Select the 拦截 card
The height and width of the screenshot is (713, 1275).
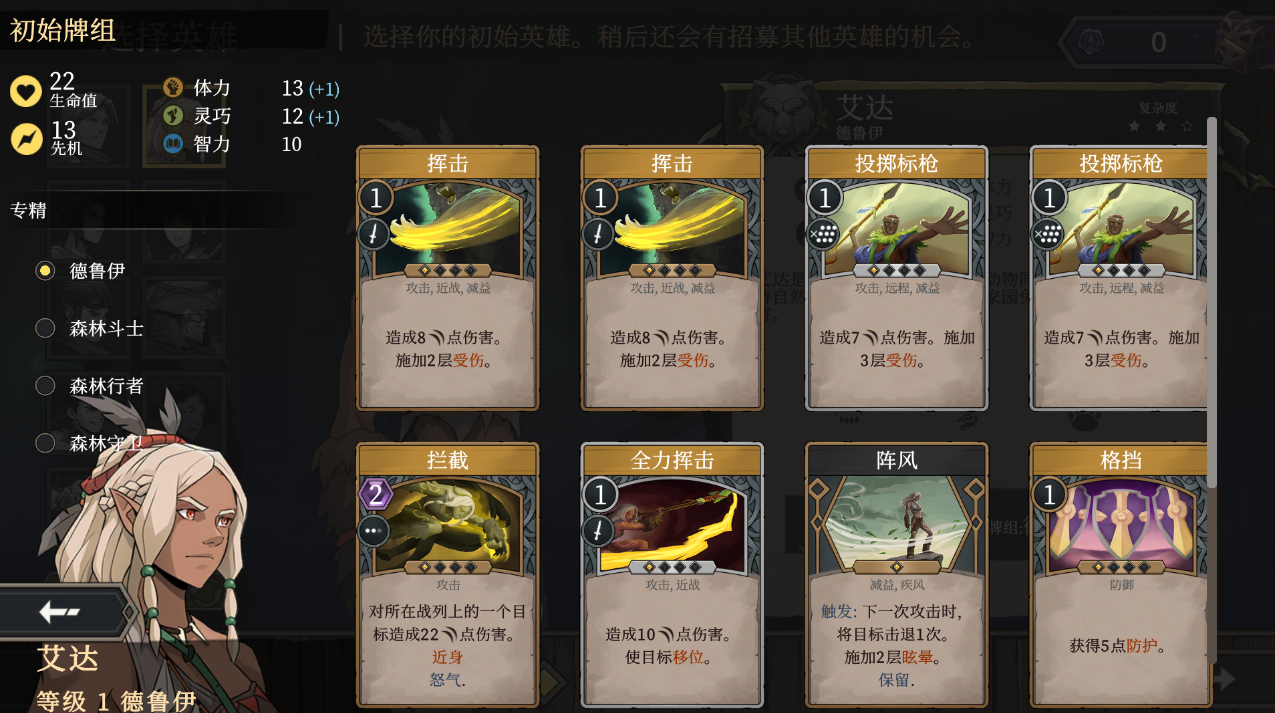coord(448,575)
